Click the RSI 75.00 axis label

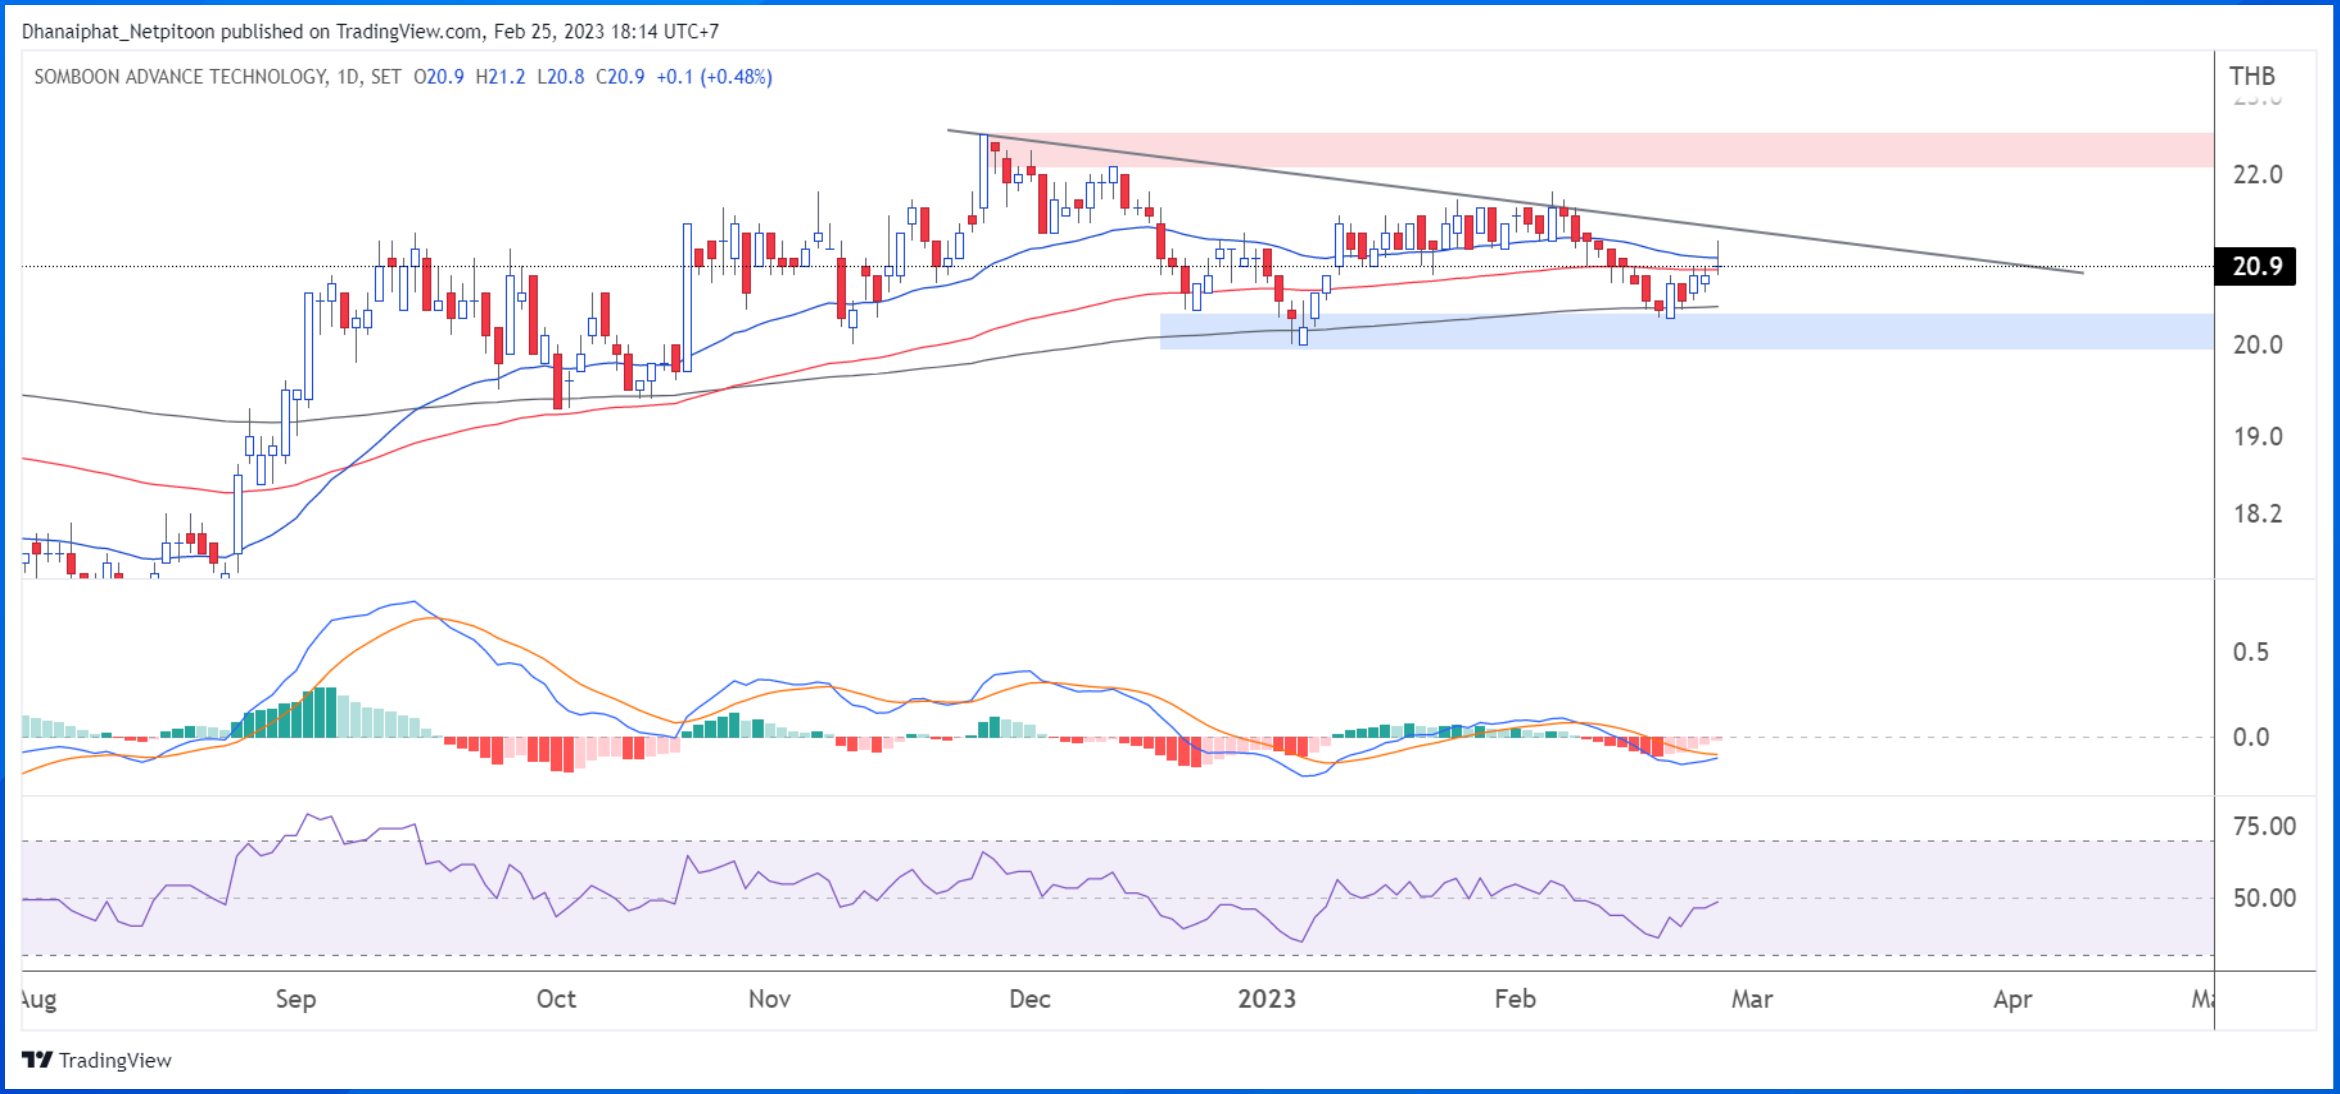[x=2265, y=826]
